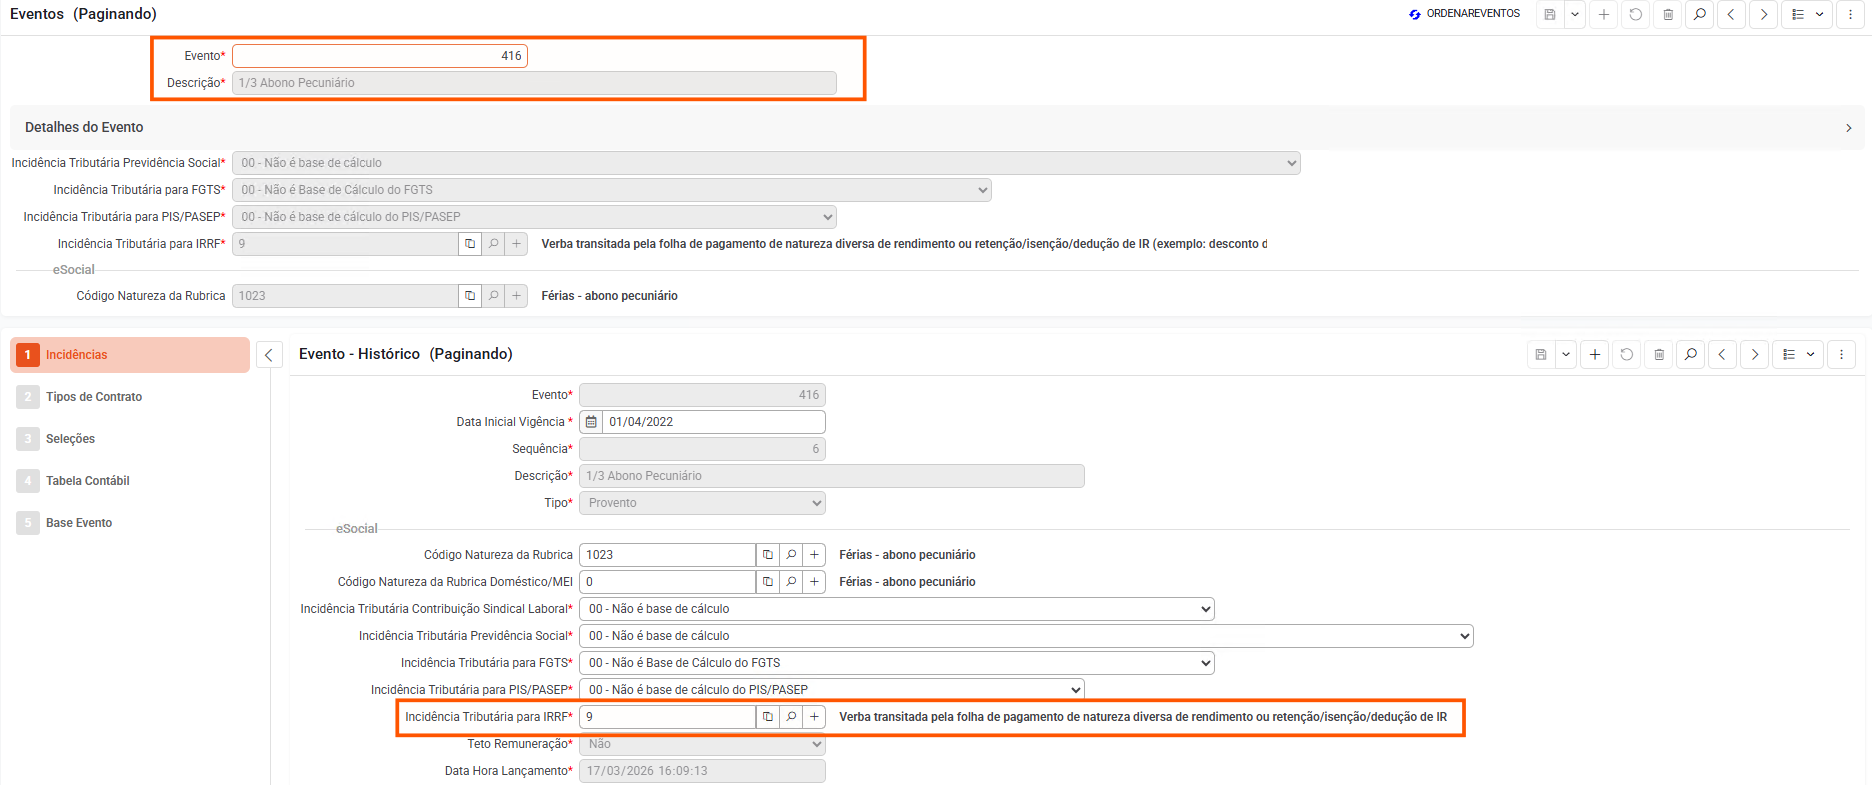
Task: Click search magnifier icon in Eventos toolbar
Action: pyautogui.click(x=1699, y=15)
